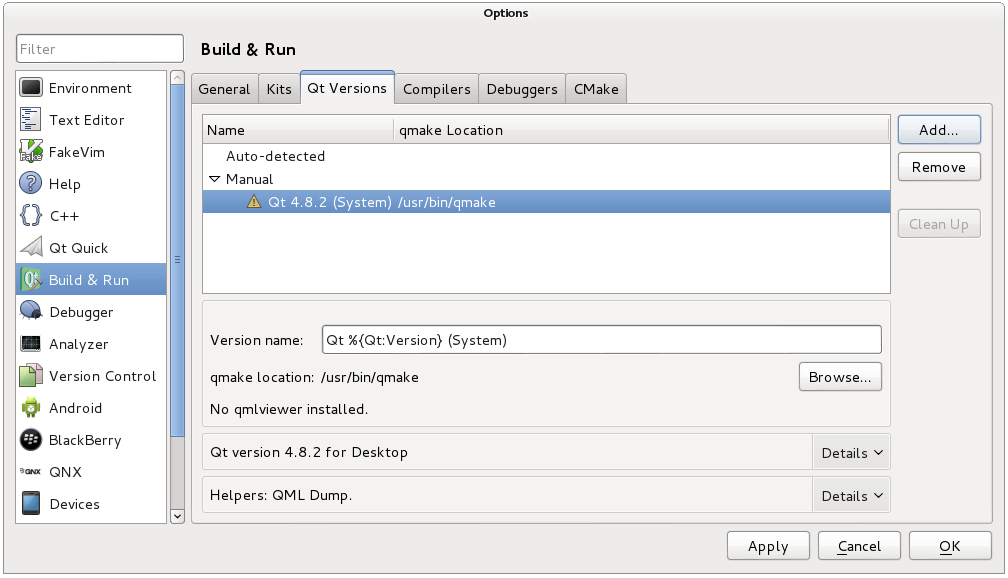
Task: Click 'Qt version 4.8.2 for Desktop' text
Action: click(x=309, y=452)
